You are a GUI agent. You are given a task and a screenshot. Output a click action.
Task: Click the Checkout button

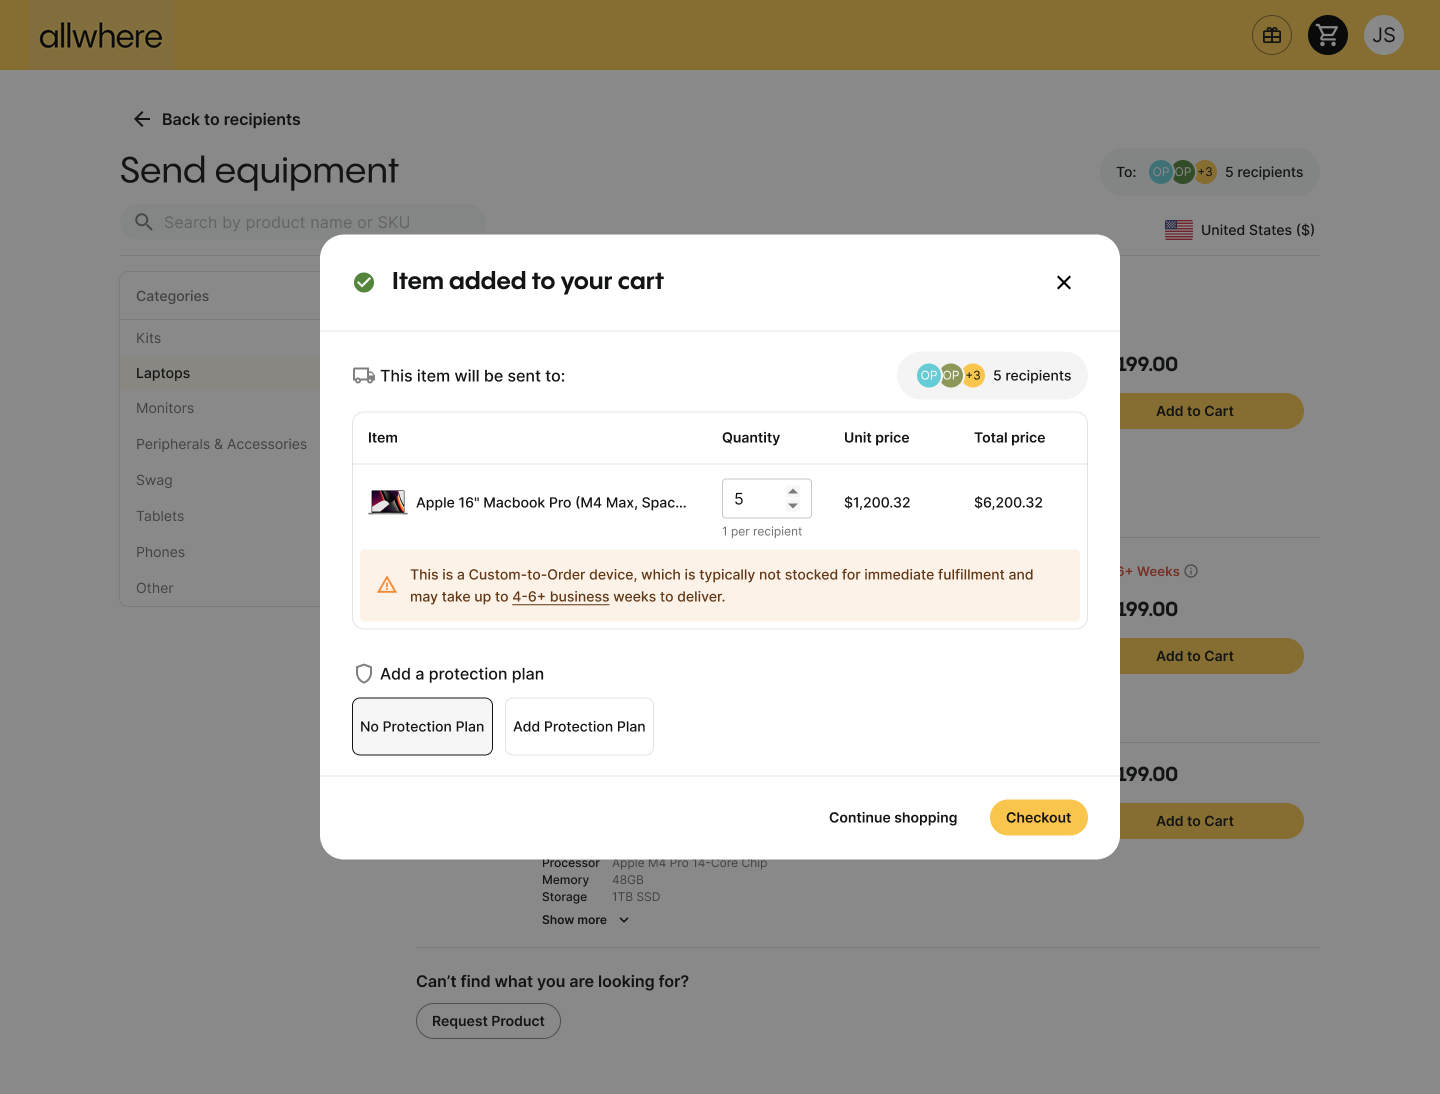point(1038,818)
